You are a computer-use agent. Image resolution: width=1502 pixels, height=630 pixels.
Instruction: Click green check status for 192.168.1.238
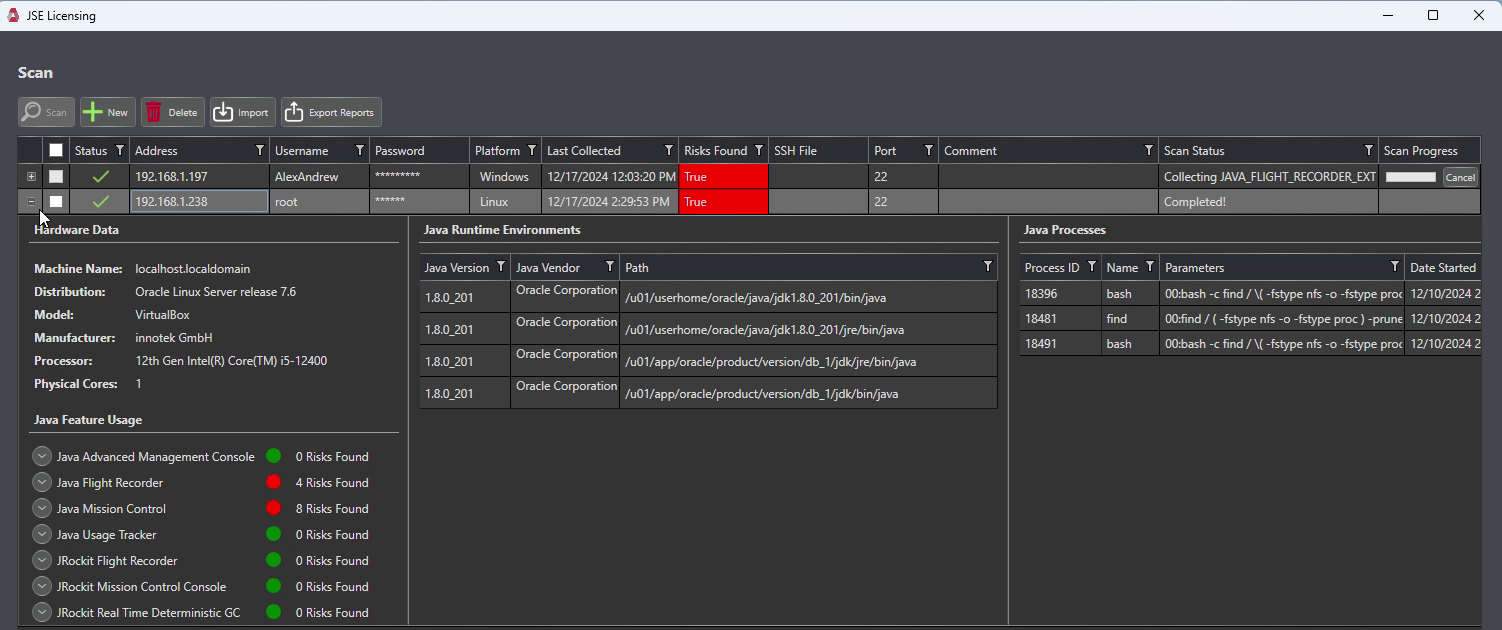click(100, 201)
